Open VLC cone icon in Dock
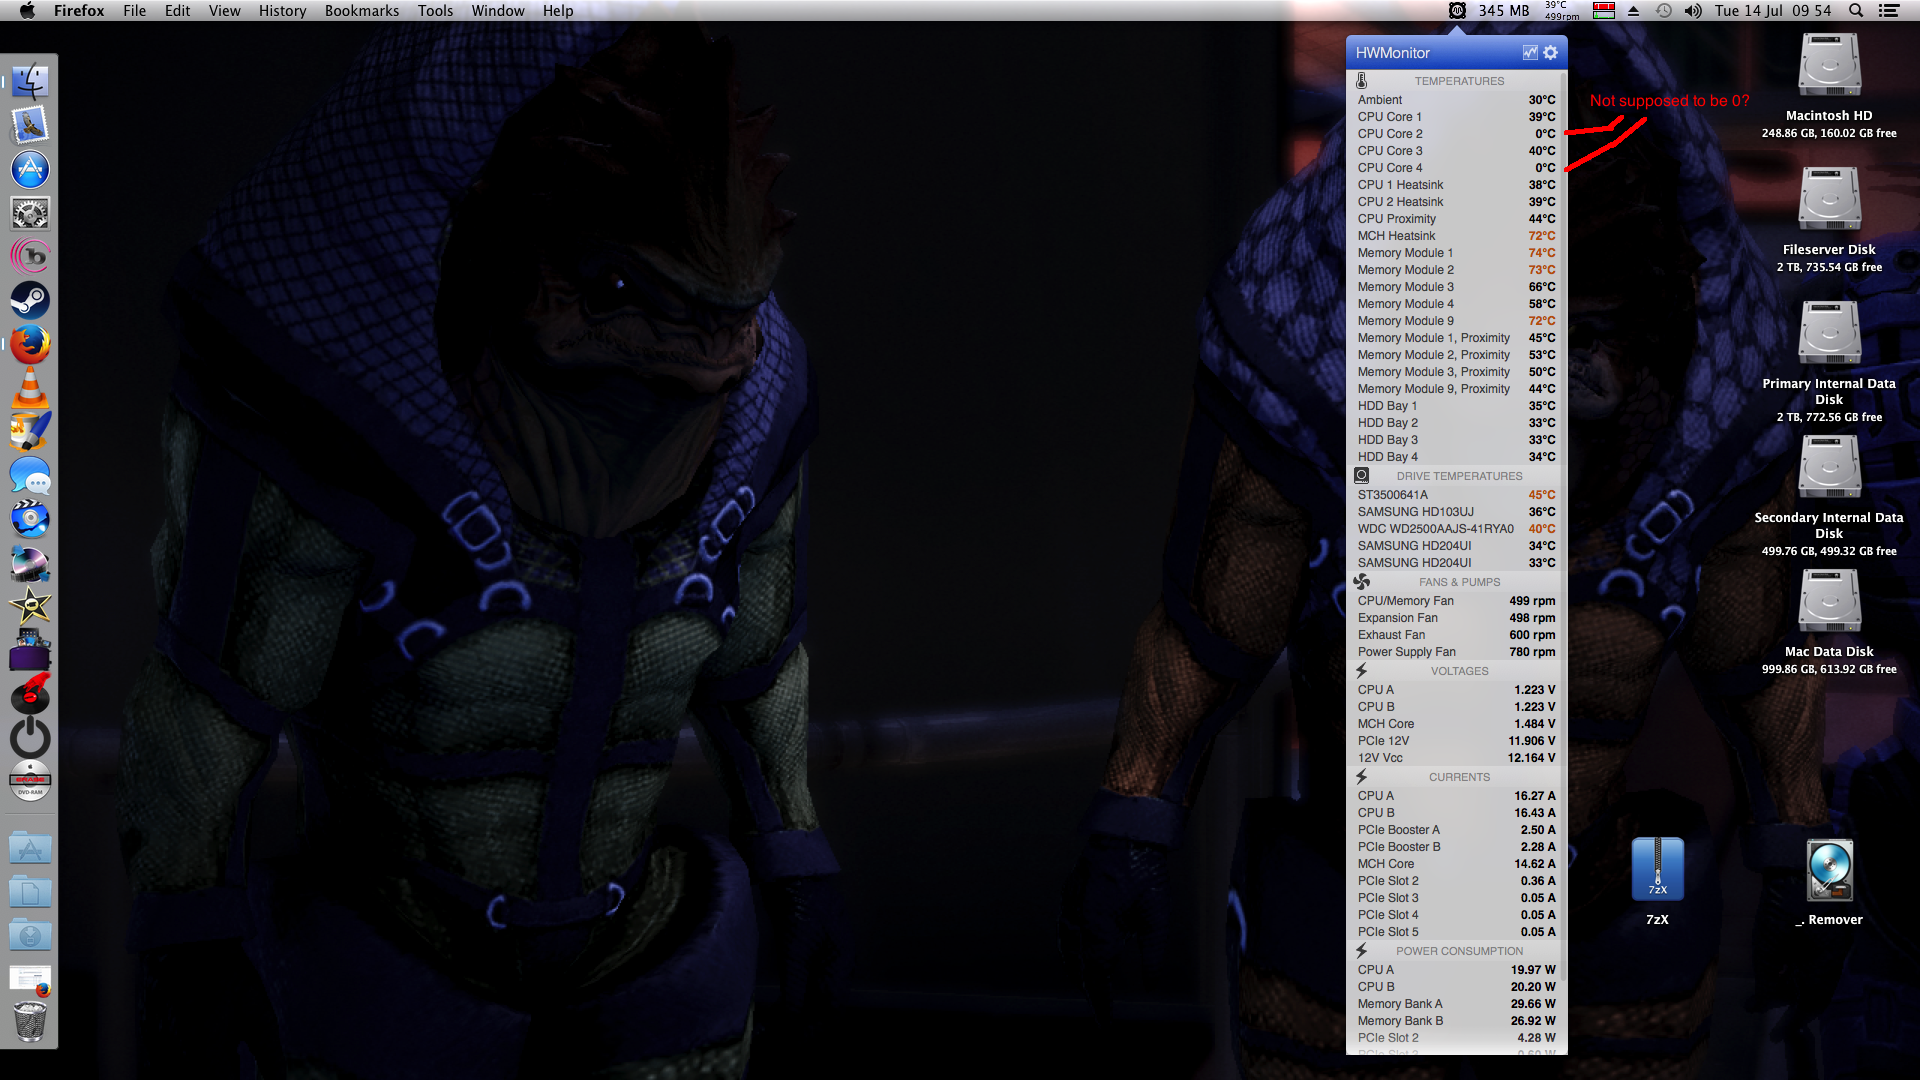Image resolution: width=1920 pixels, height=1080 pixels. pyautogui.click(x=30, y=388)
